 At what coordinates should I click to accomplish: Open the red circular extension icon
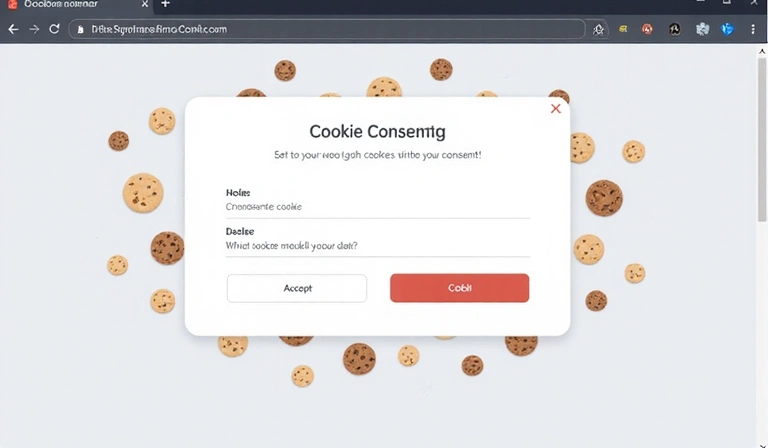(x=648, y=29)
